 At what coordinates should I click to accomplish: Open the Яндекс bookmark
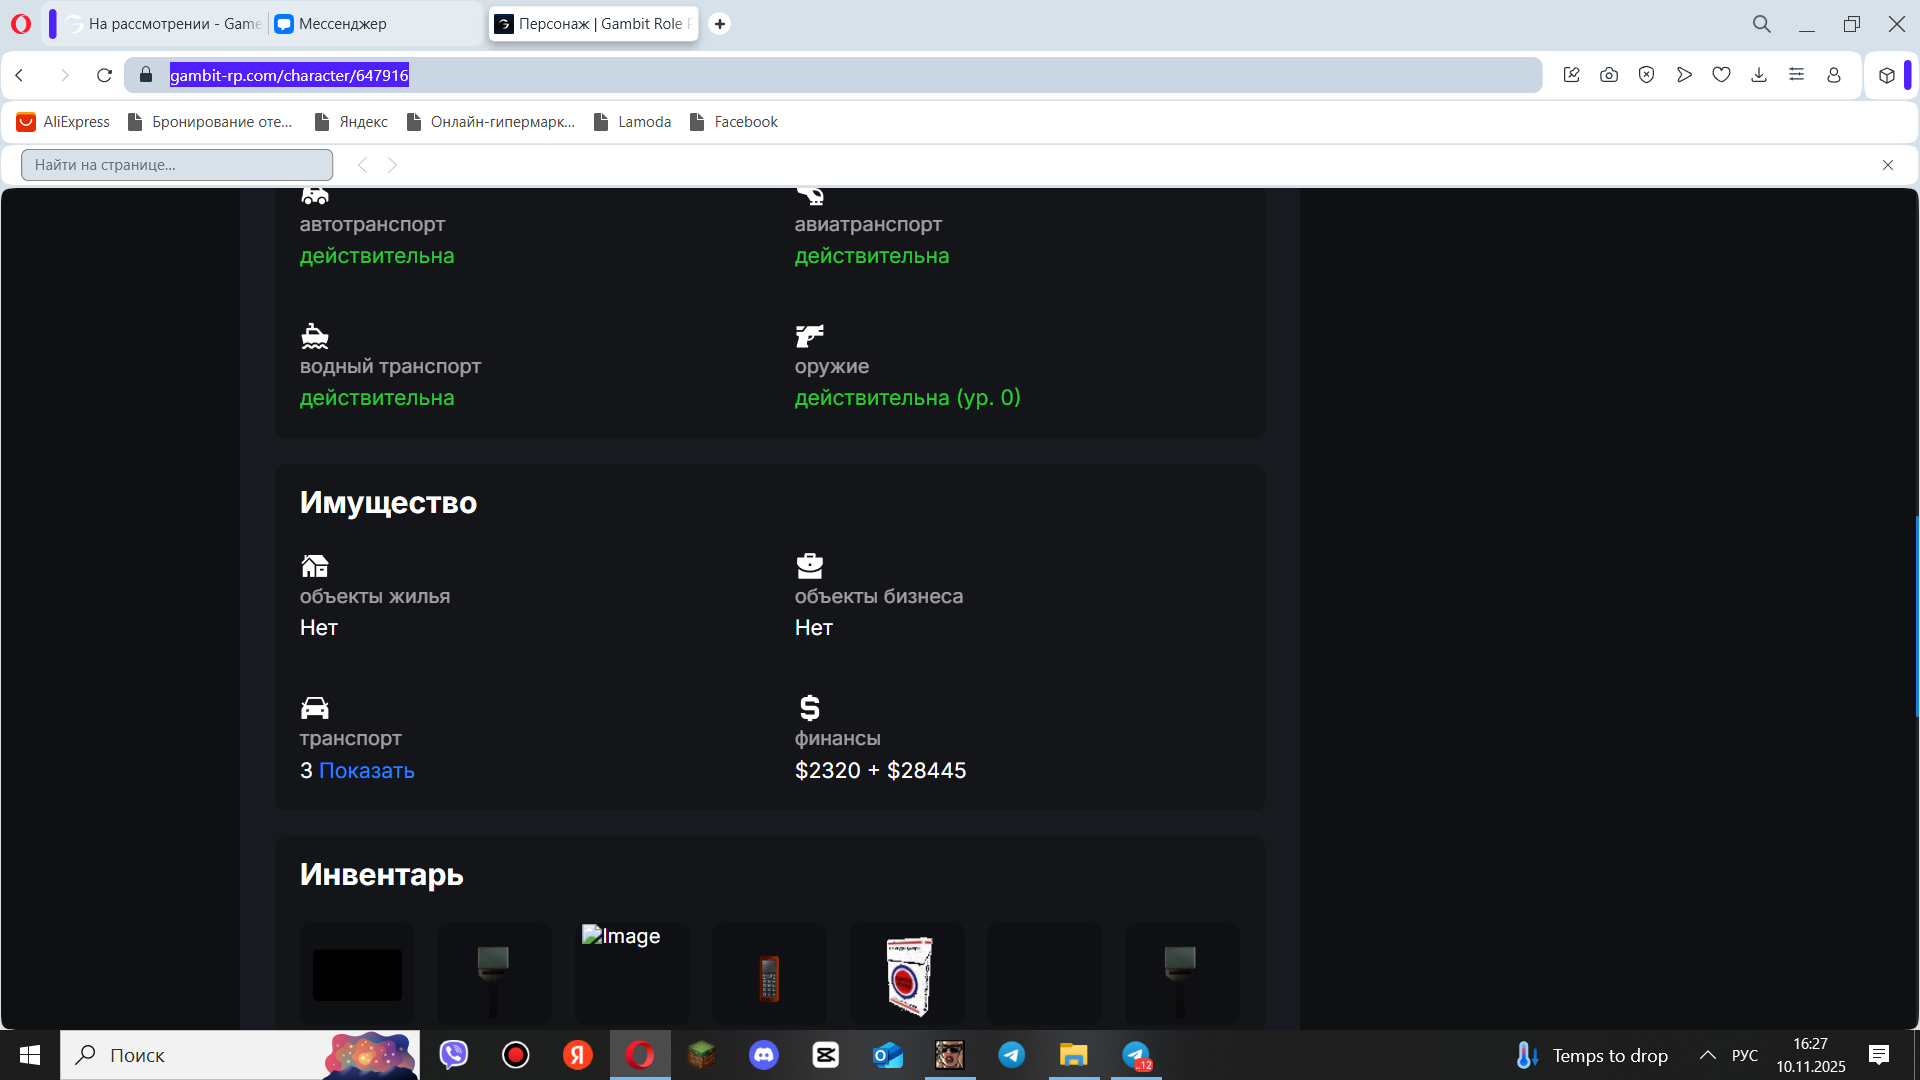pyautogui.click(x=351, y=122)
